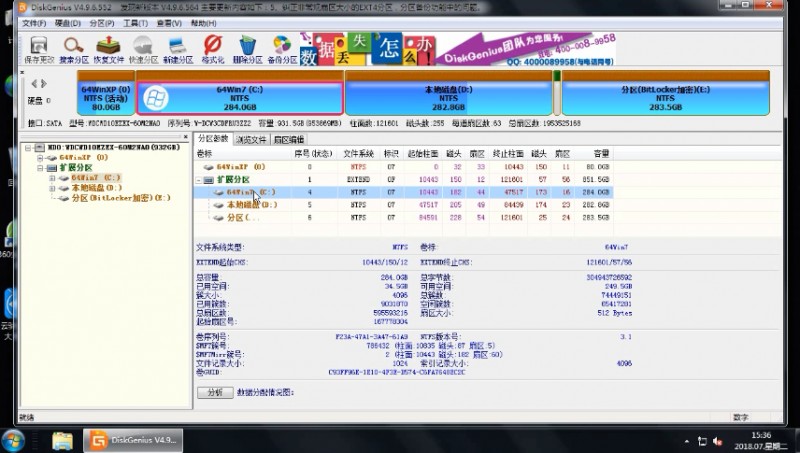Select the BitLocker (E:) 283.5GB partition block

point(665,93)
